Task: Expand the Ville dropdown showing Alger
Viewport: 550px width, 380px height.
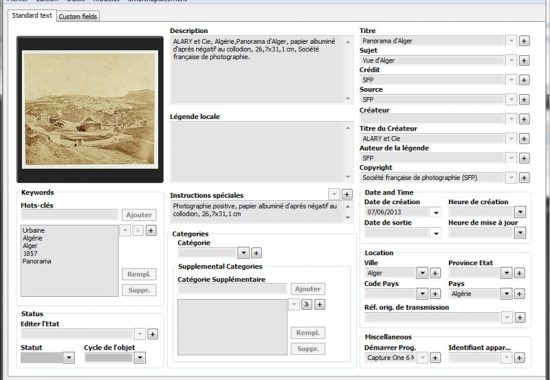Action: point(422,273)
